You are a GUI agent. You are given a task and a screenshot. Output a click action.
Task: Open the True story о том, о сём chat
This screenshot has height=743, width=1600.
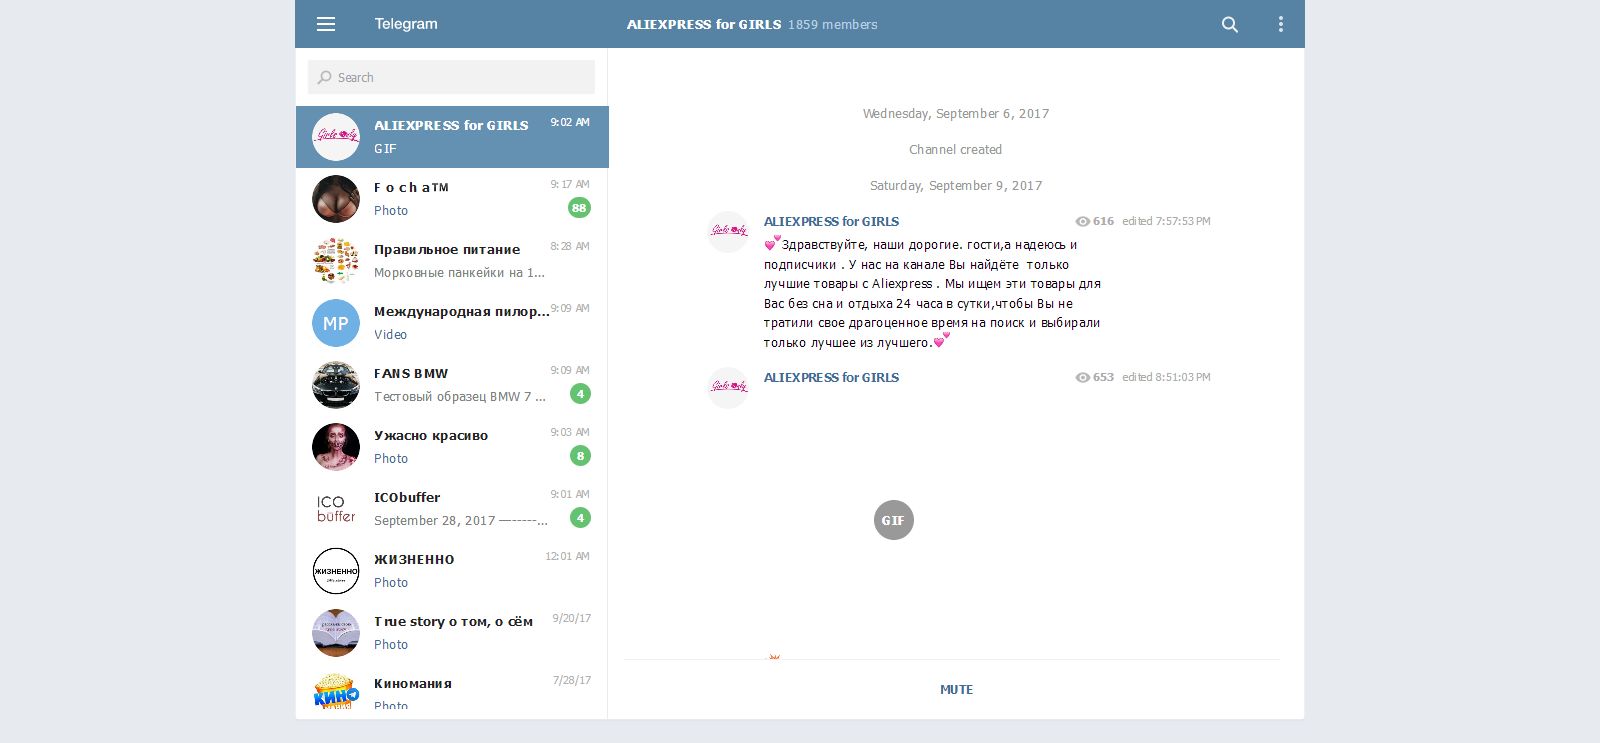point(452,633)
